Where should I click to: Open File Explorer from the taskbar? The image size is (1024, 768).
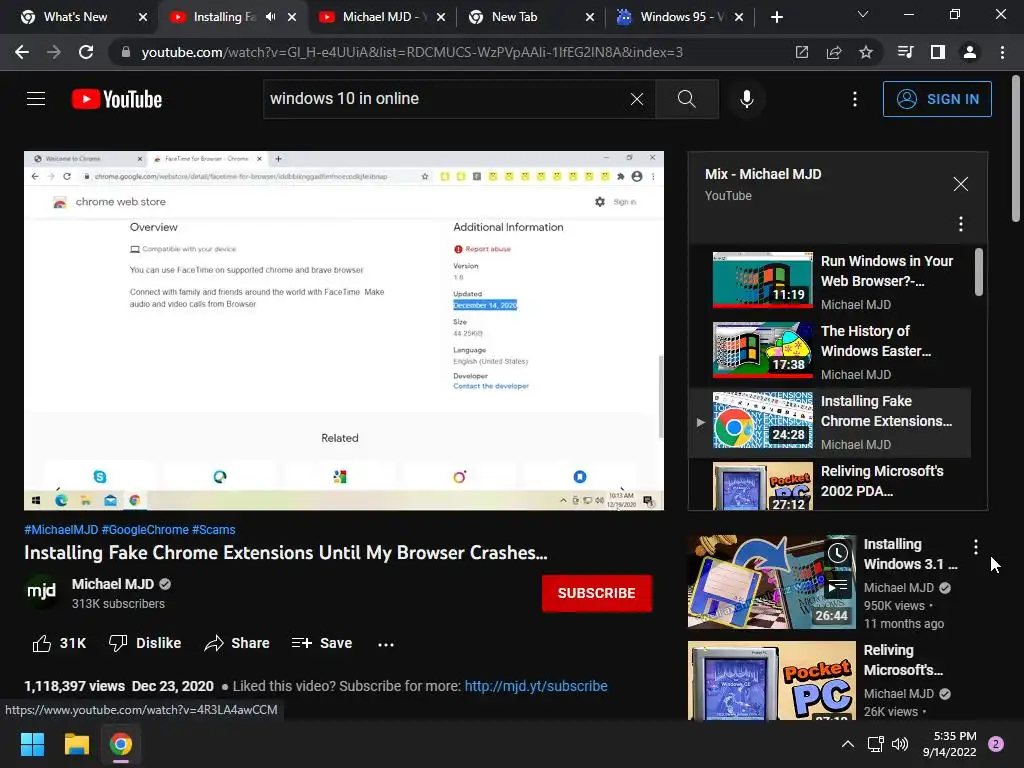click(76, 744)
